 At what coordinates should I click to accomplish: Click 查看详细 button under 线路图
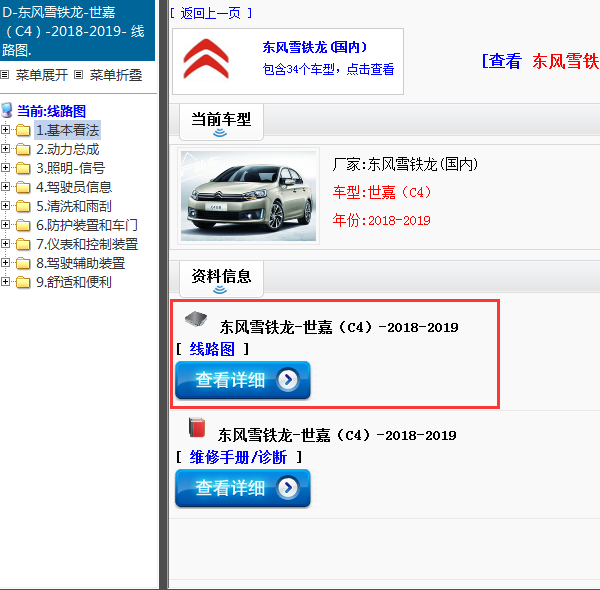[x=243, y=380]
